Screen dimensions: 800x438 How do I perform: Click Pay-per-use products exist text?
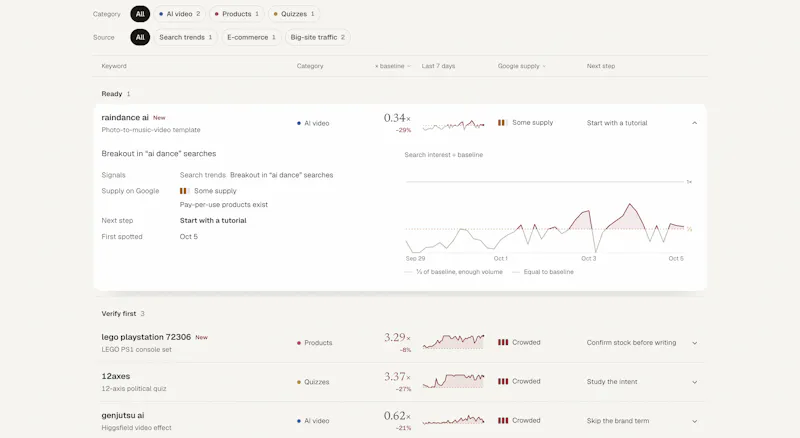(223, 205)
